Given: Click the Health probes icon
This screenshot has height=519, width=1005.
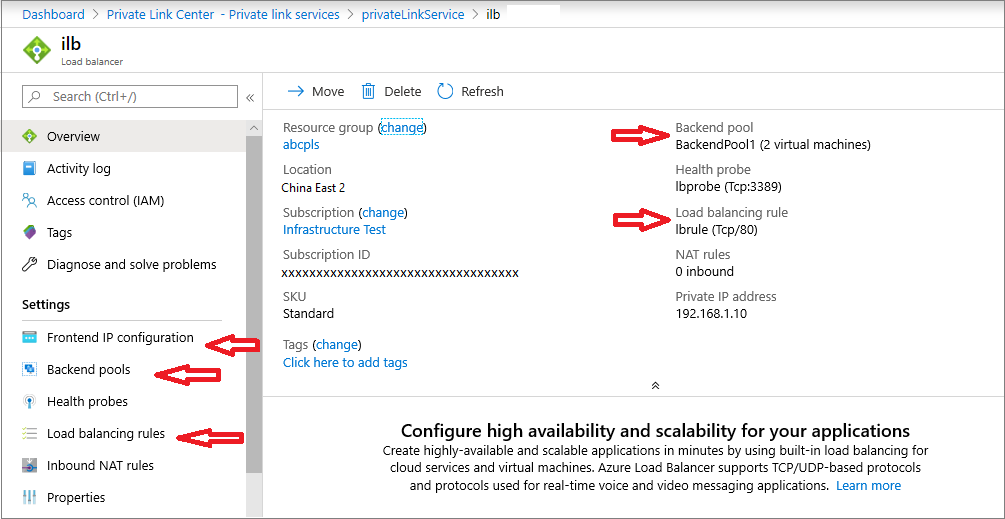Looking at the screenshot, I should point(29,402).
